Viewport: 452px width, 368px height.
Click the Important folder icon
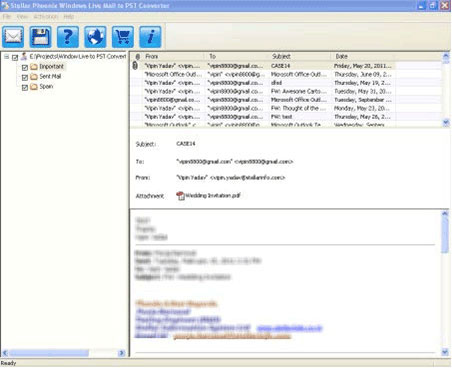(34, 67)
